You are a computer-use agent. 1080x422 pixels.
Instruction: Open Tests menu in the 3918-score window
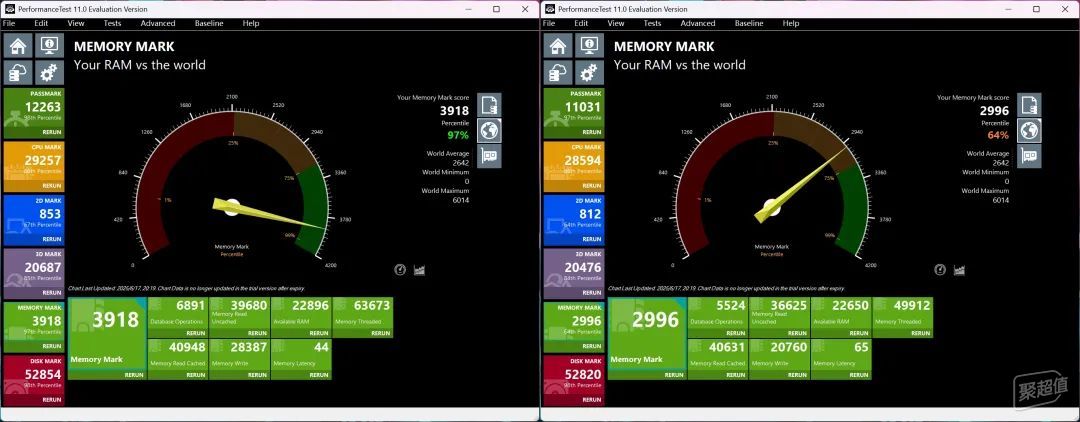pyautogui.click(x=112, y=23)
